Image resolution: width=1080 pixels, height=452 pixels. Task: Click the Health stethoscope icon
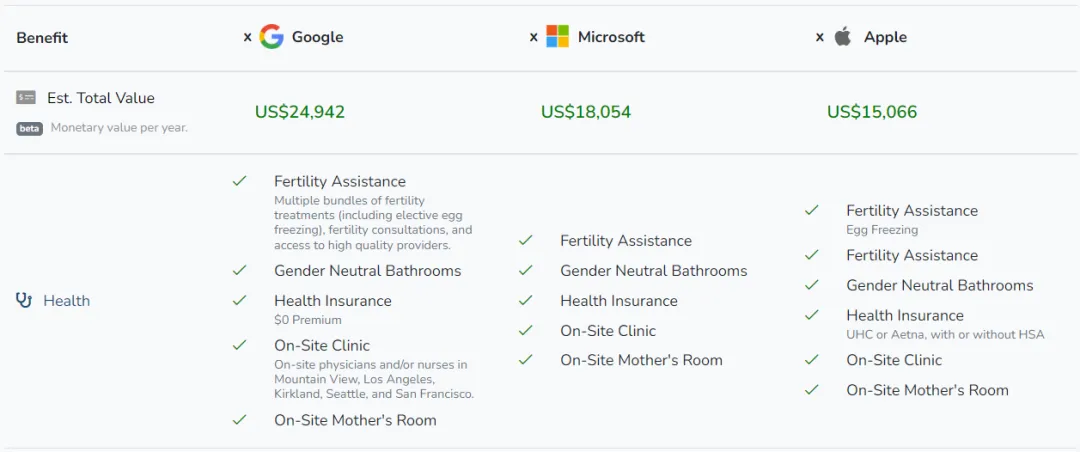(x=24, y=300)
